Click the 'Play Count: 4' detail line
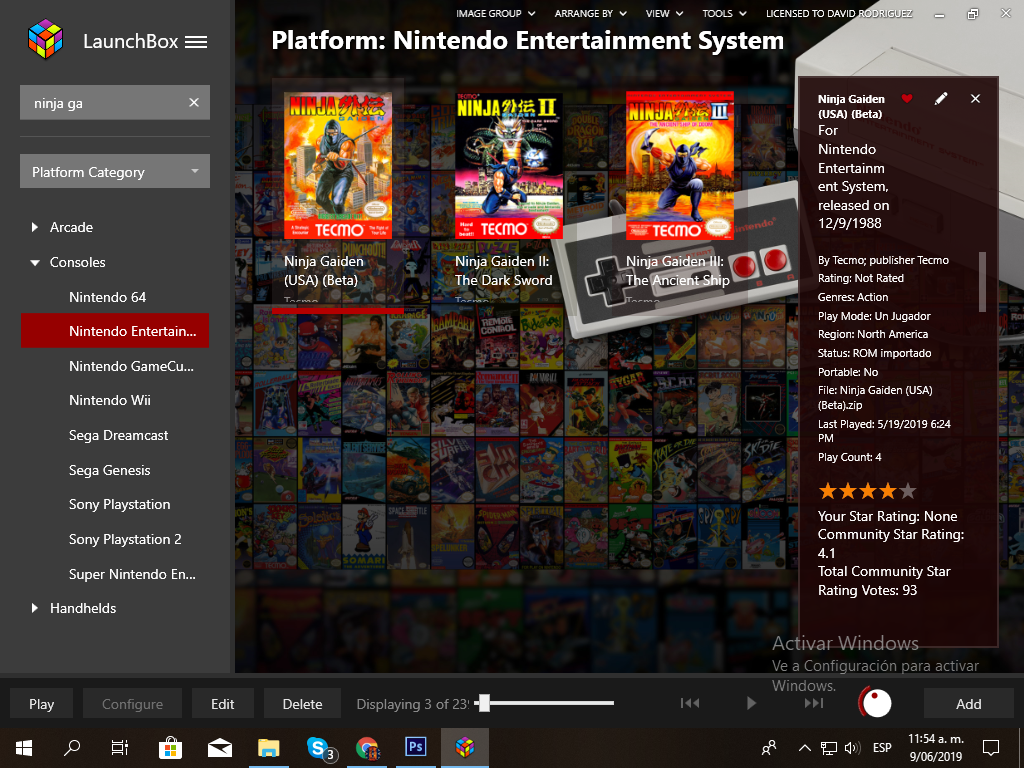This screenshot has width=1024, height=768. 850,457
